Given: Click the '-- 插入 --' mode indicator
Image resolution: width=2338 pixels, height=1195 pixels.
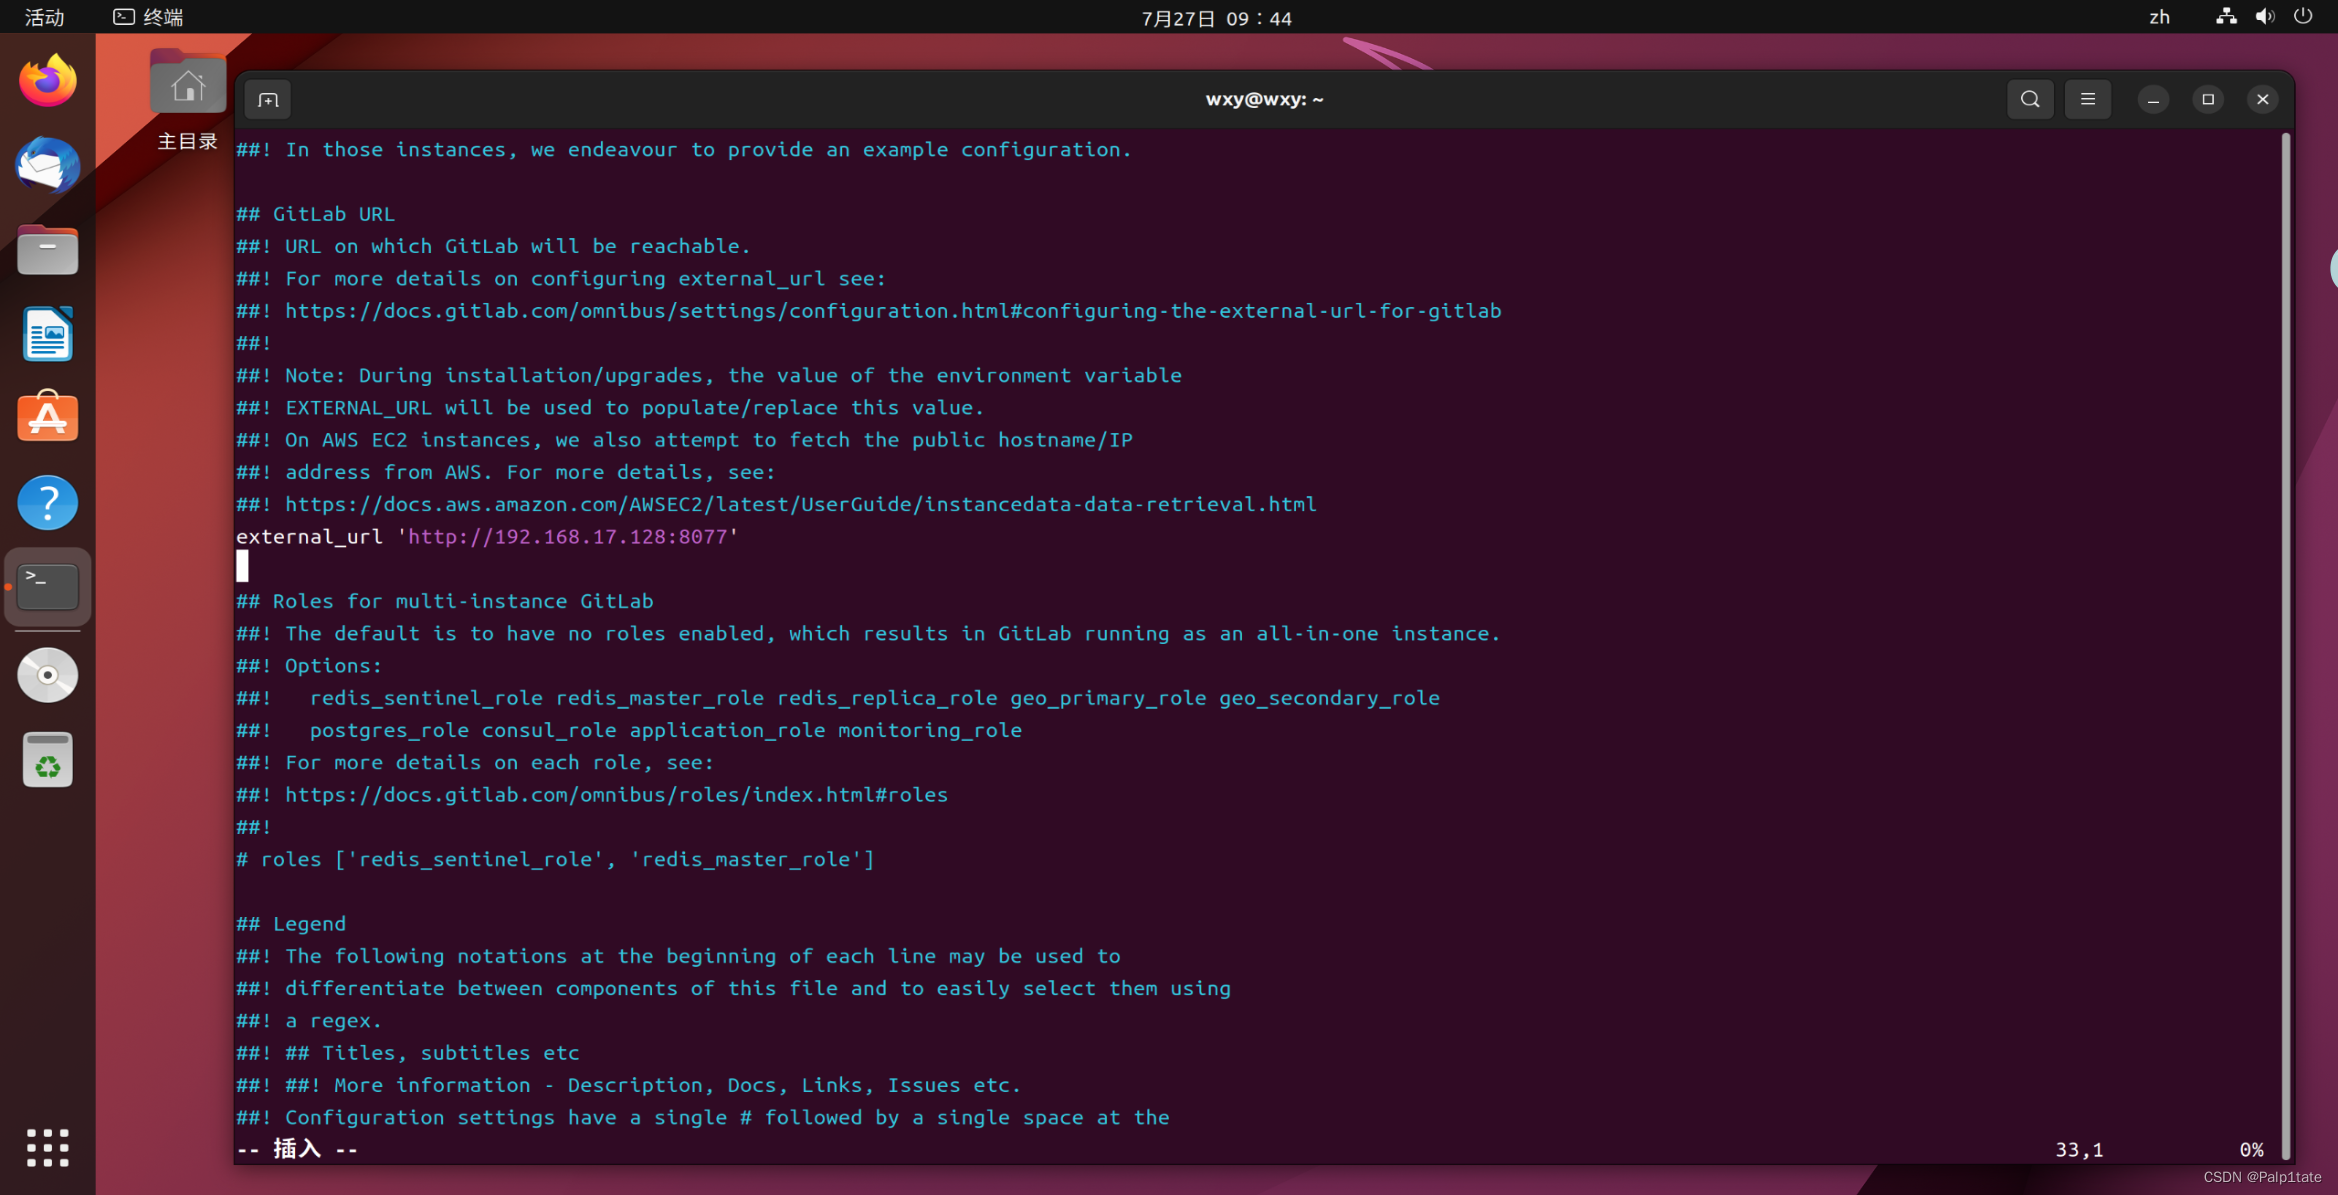Looking at the screenshot, I should pyautogui.click(x=297, y=1149).
